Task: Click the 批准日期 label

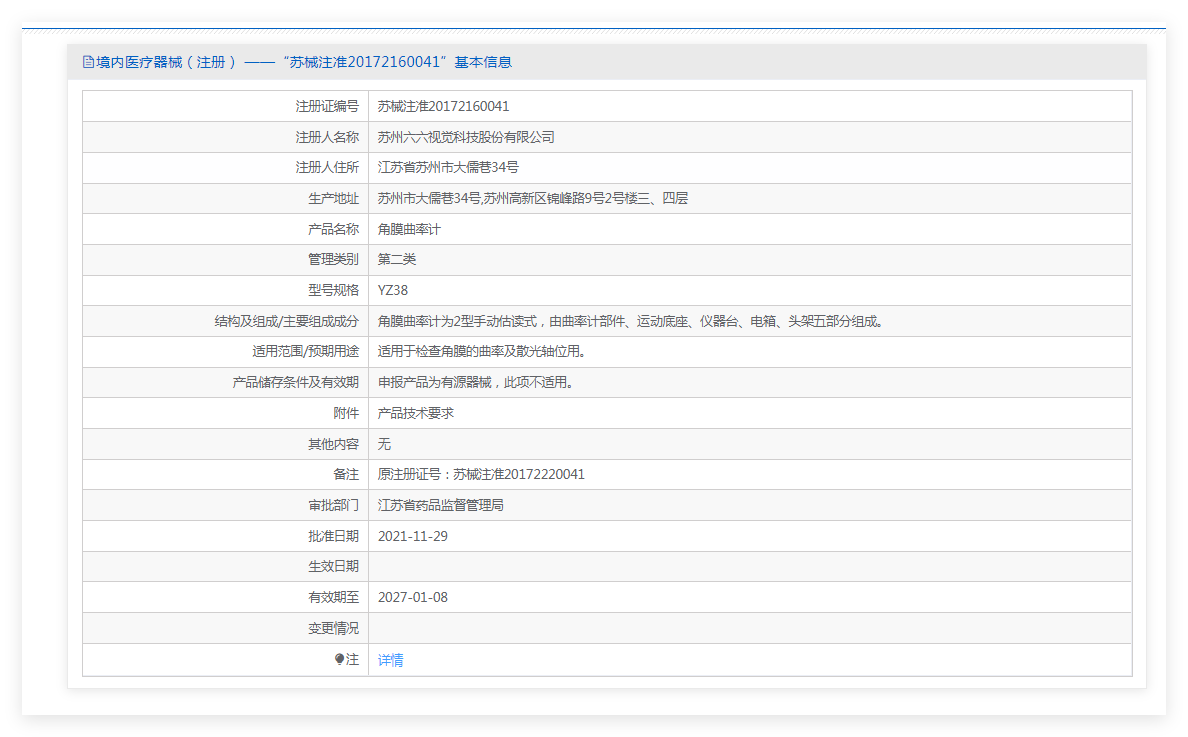Action: tap(333, 536)
